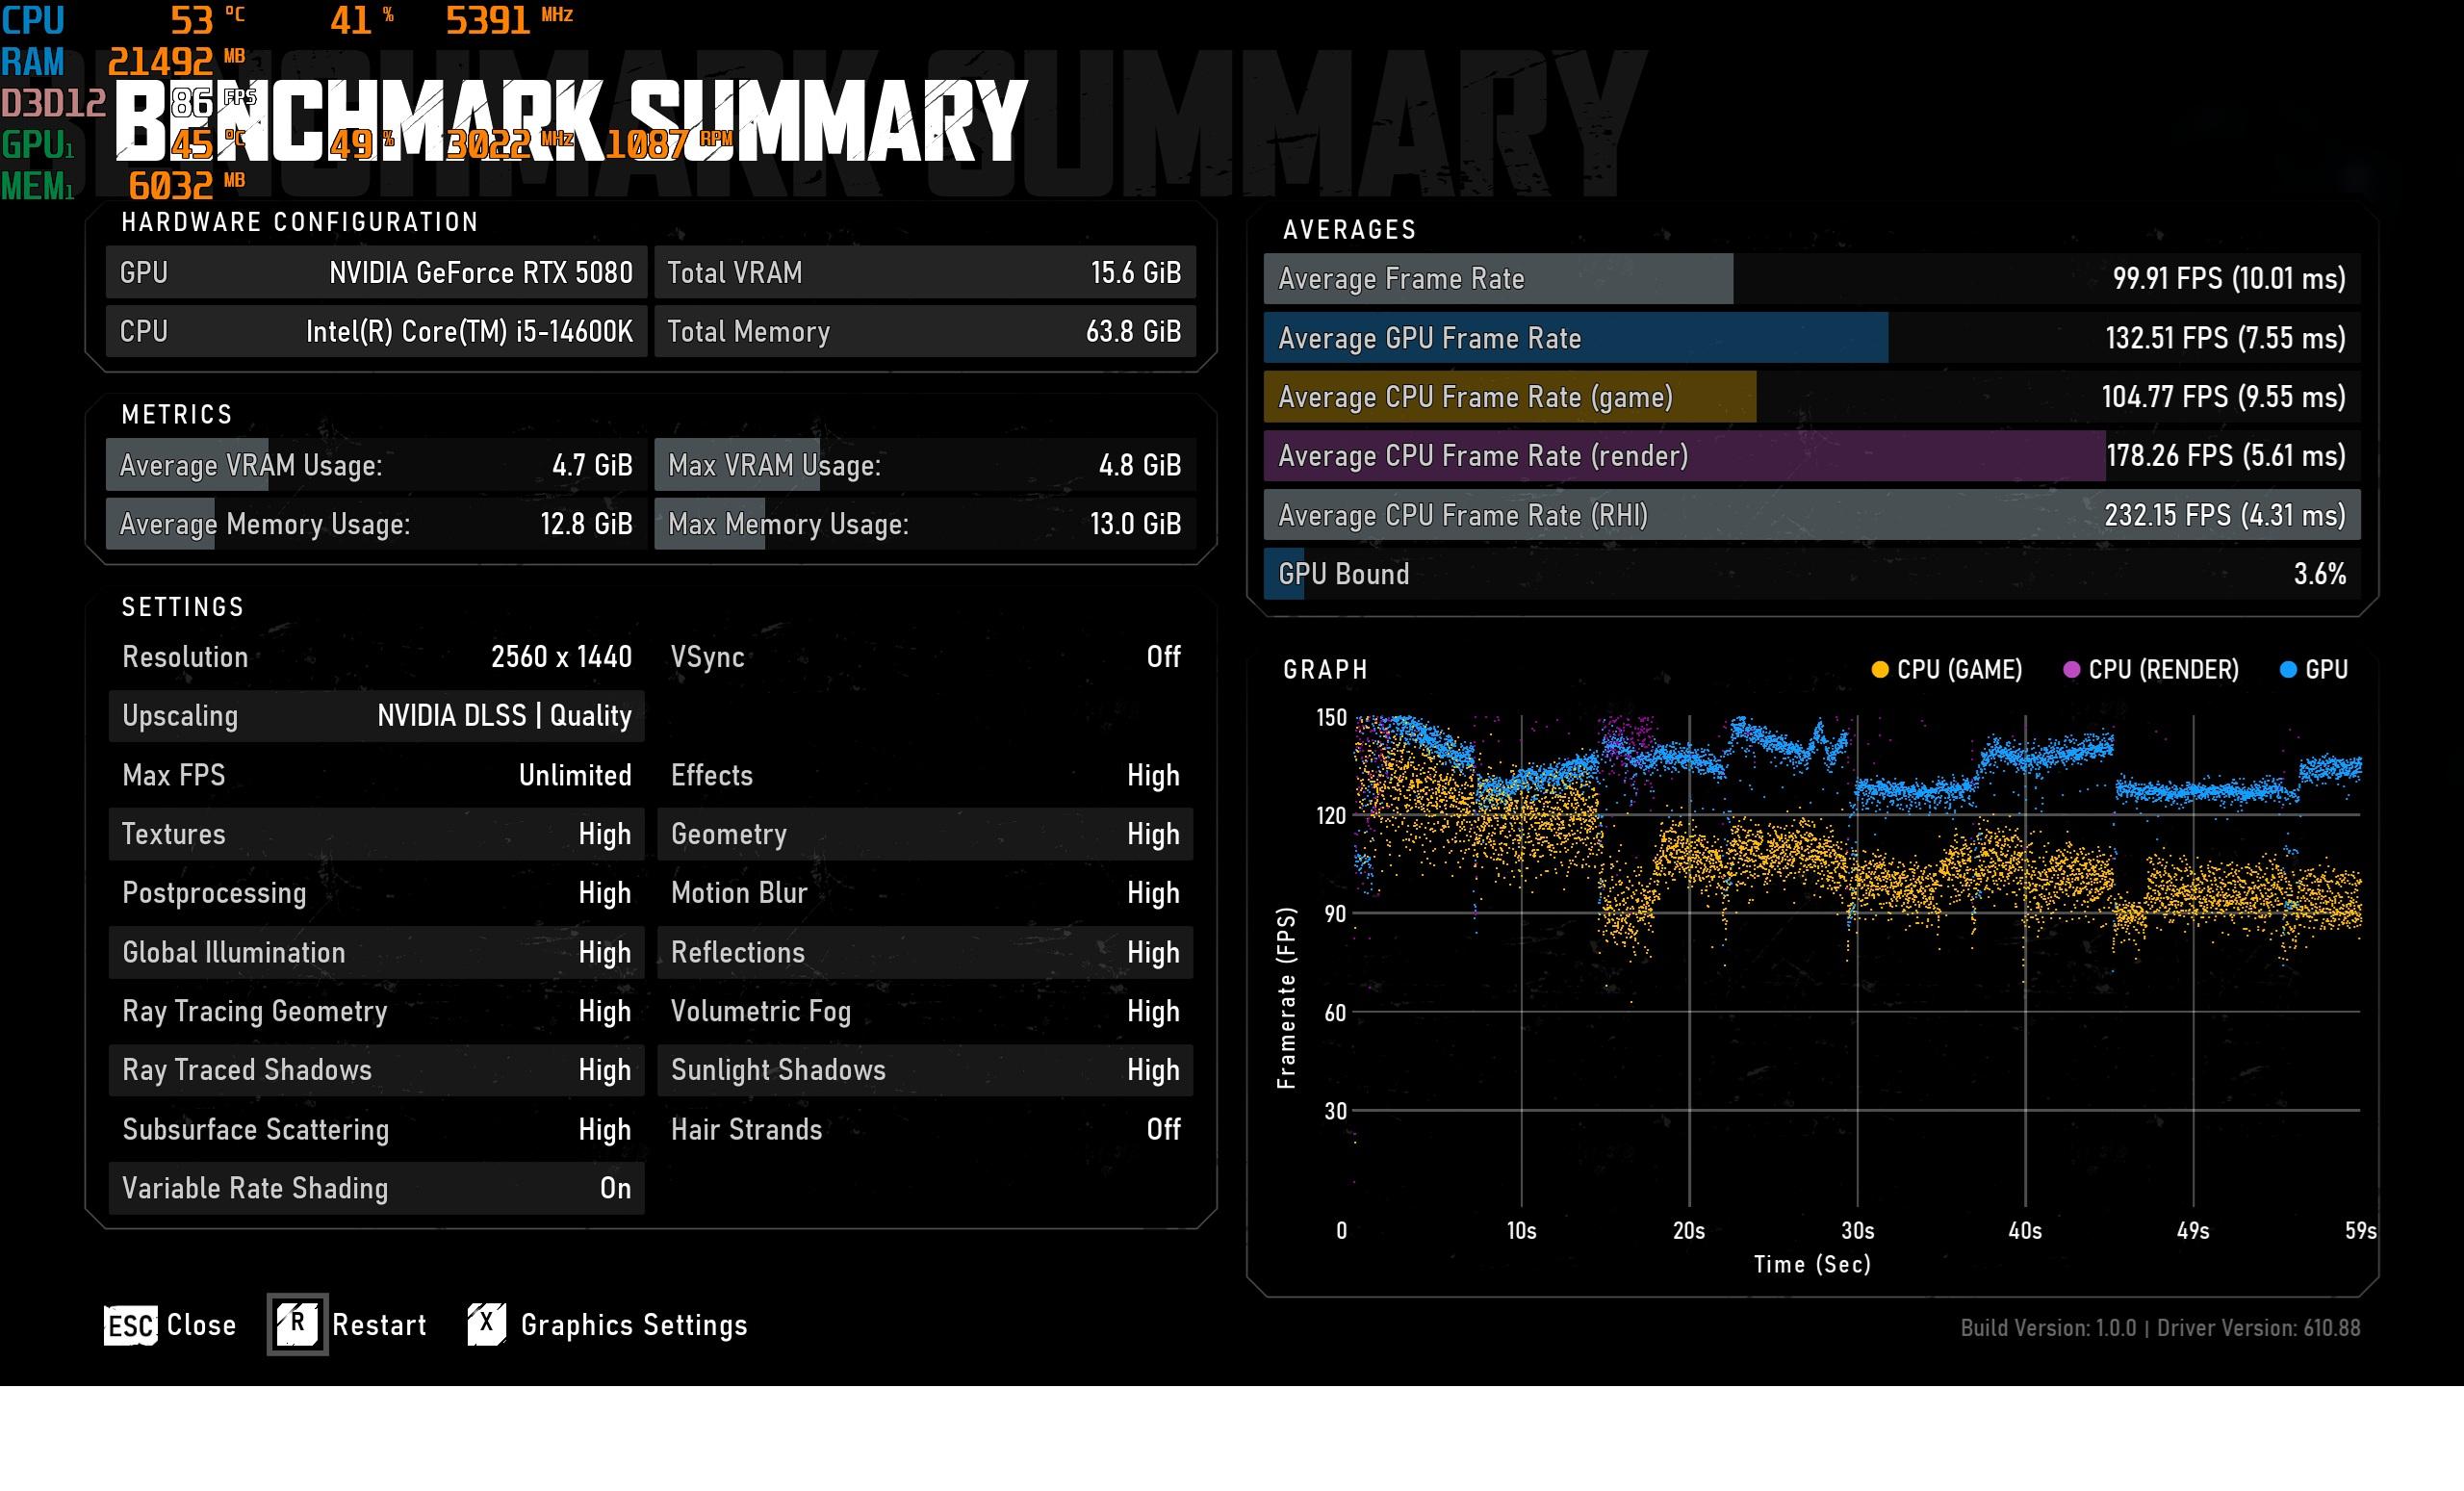This screenshot has height=1491, width=2464.
Task: Select the Upscaling NVIDIA DLSS Quality row
Action: tap(376, 716)
